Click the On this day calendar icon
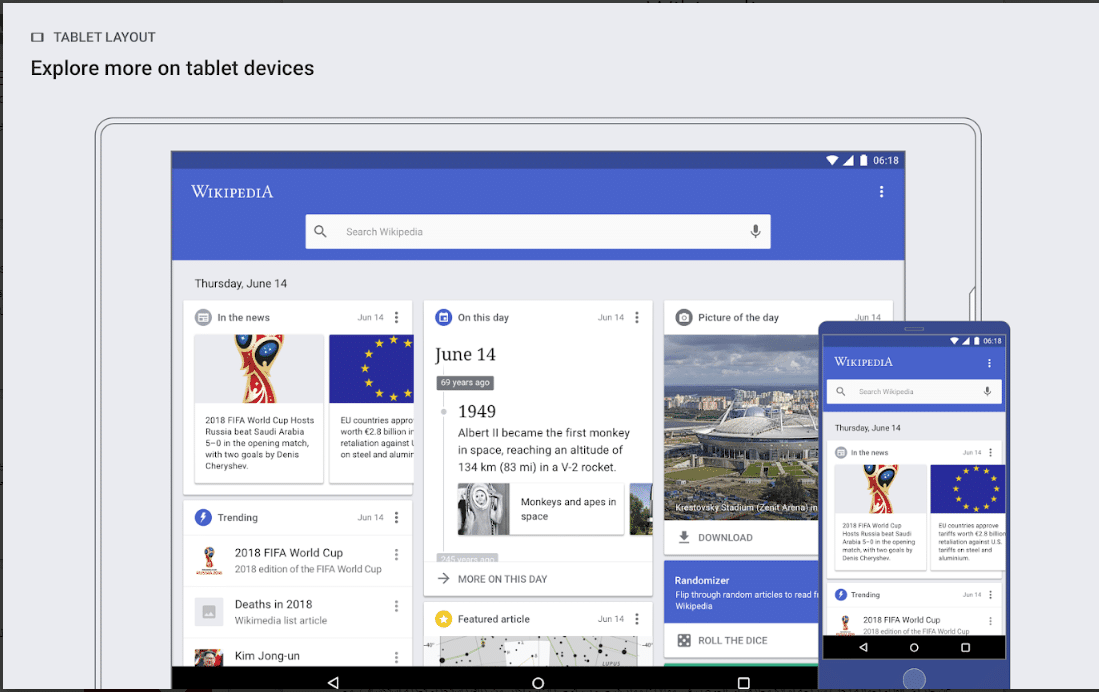Viewport: 1099px width, 692px height. [443, 317]
